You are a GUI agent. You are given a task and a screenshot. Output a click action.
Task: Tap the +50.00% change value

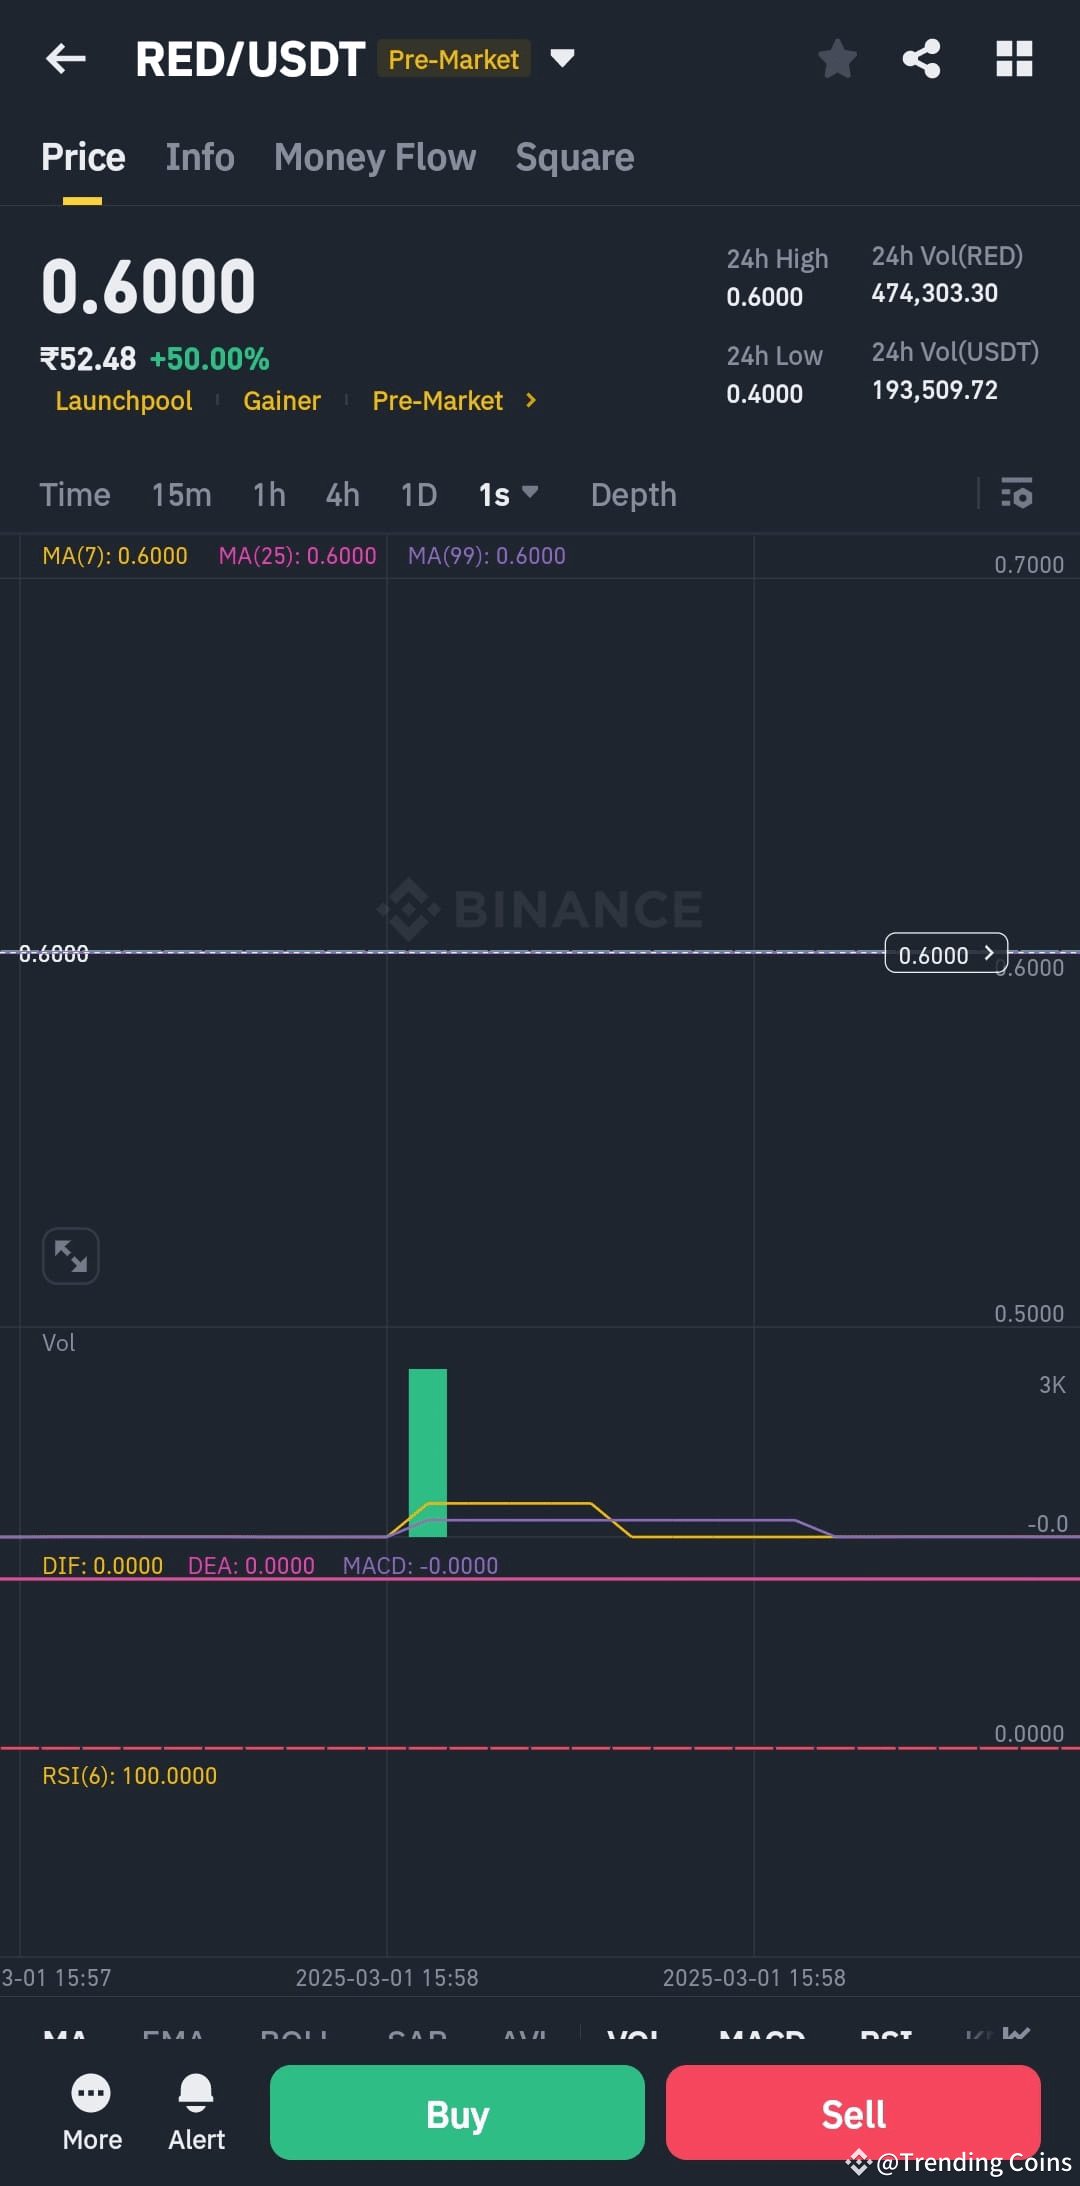pos(210,359)
